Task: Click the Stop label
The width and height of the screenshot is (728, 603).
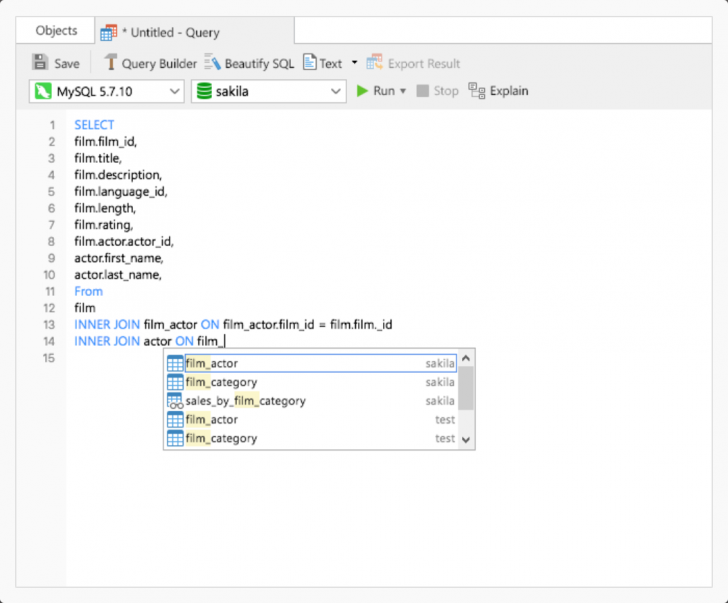Action: (446, 91)
